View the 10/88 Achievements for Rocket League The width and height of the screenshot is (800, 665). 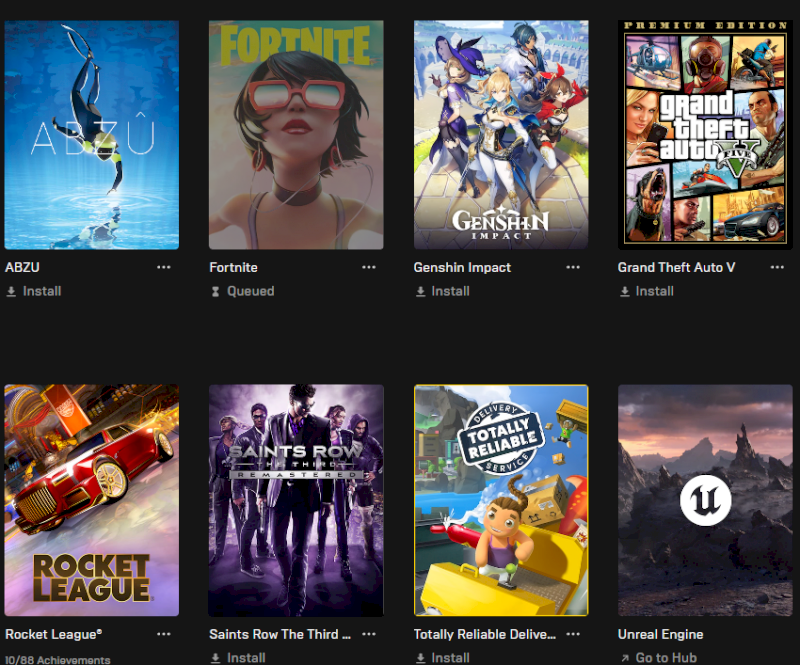(x=58, y=659)
